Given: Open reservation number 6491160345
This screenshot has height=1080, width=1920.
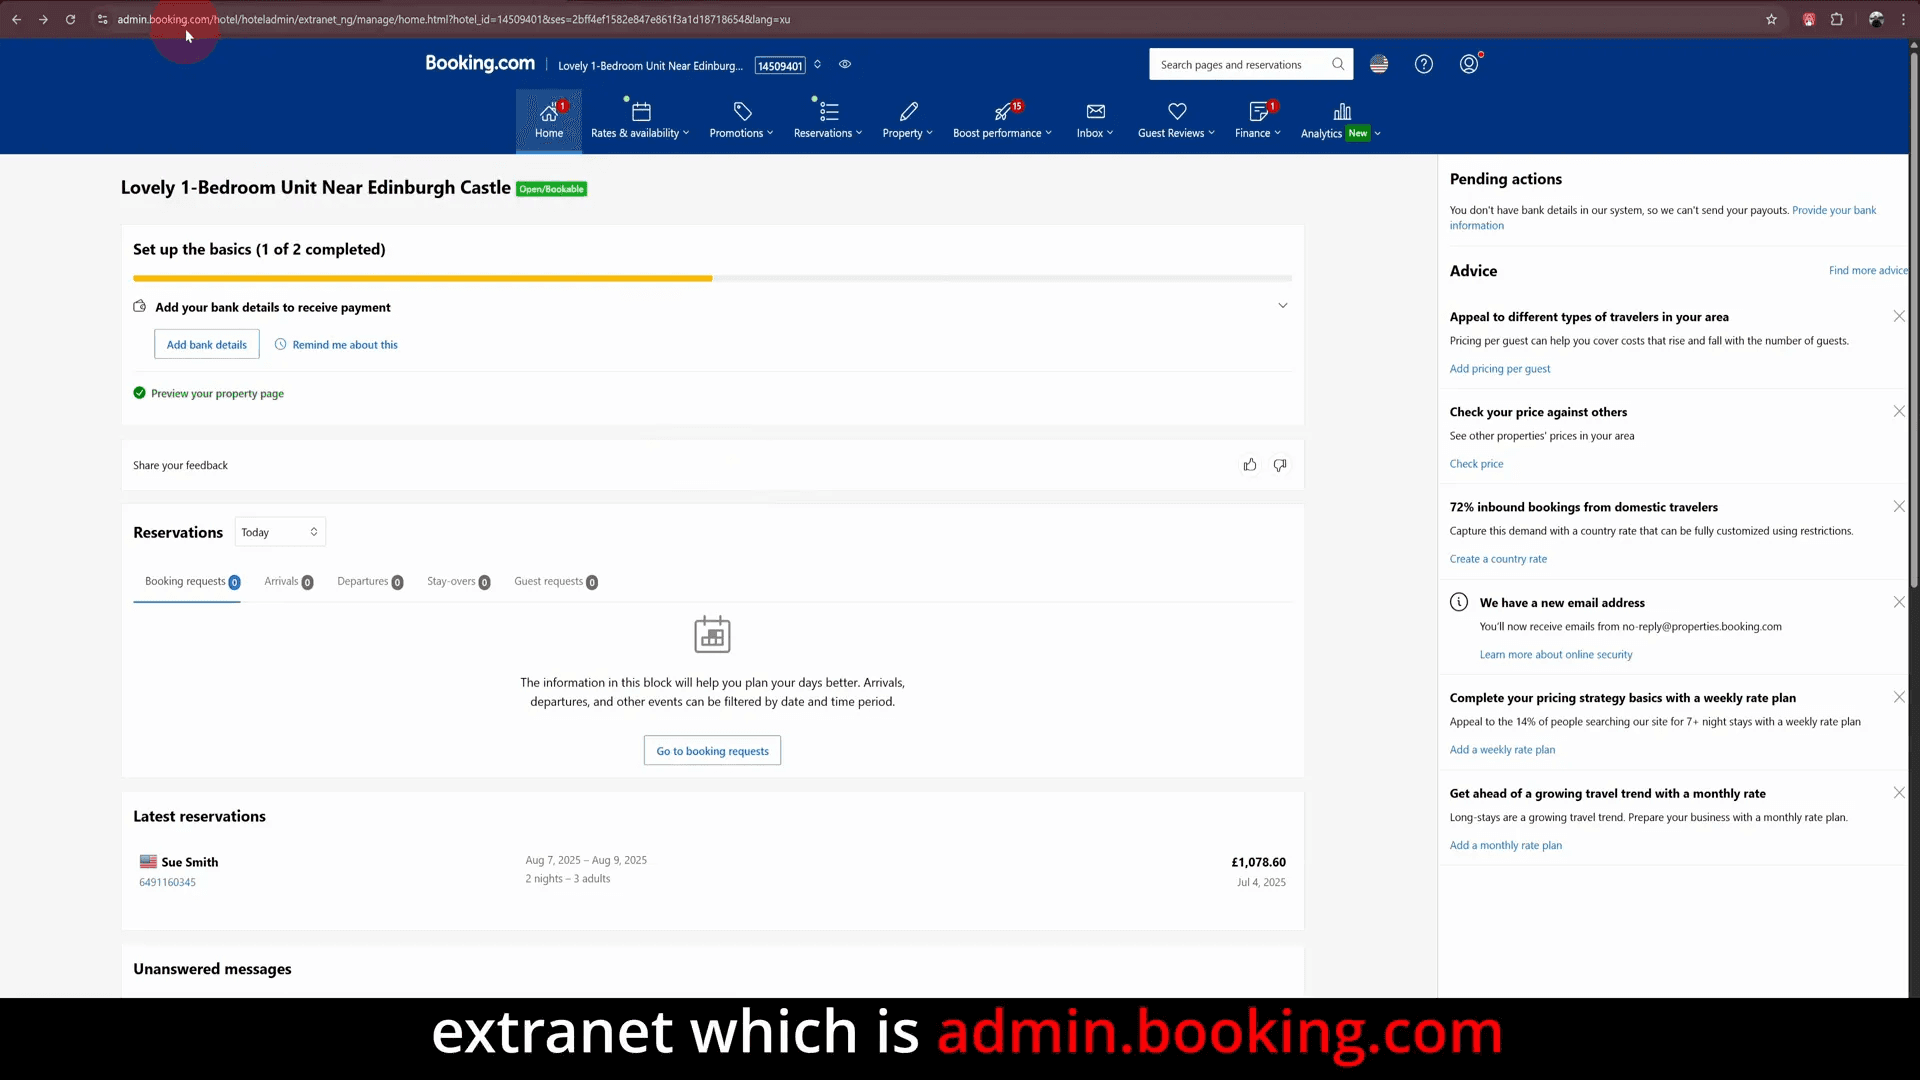Looking at the screenshot, I should (x=167, y=882).
